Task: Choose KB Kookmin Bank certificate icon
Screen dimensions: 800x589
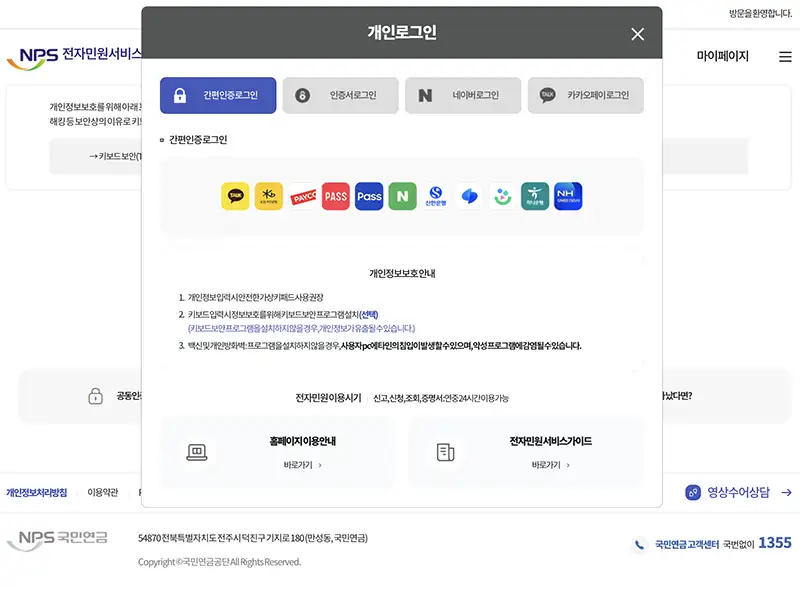Action: click(x=268, y=196)
